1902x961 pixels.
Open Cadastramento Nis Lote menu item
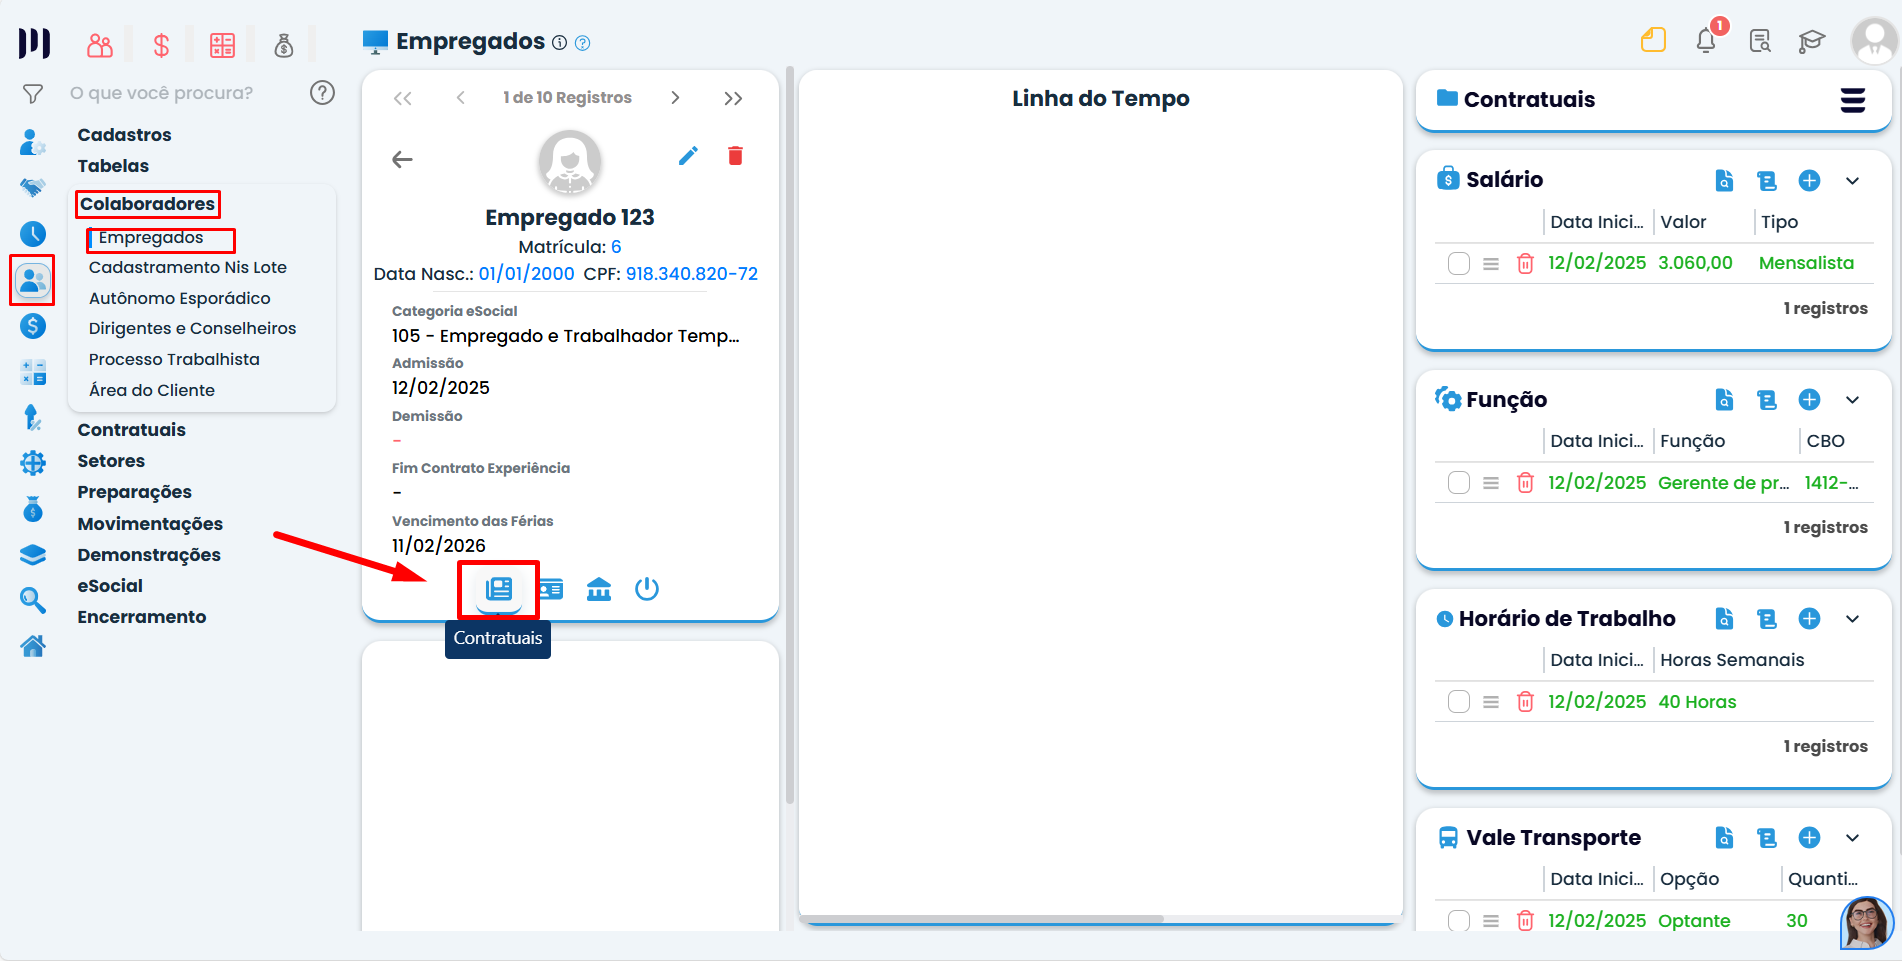tap(188, 268)
